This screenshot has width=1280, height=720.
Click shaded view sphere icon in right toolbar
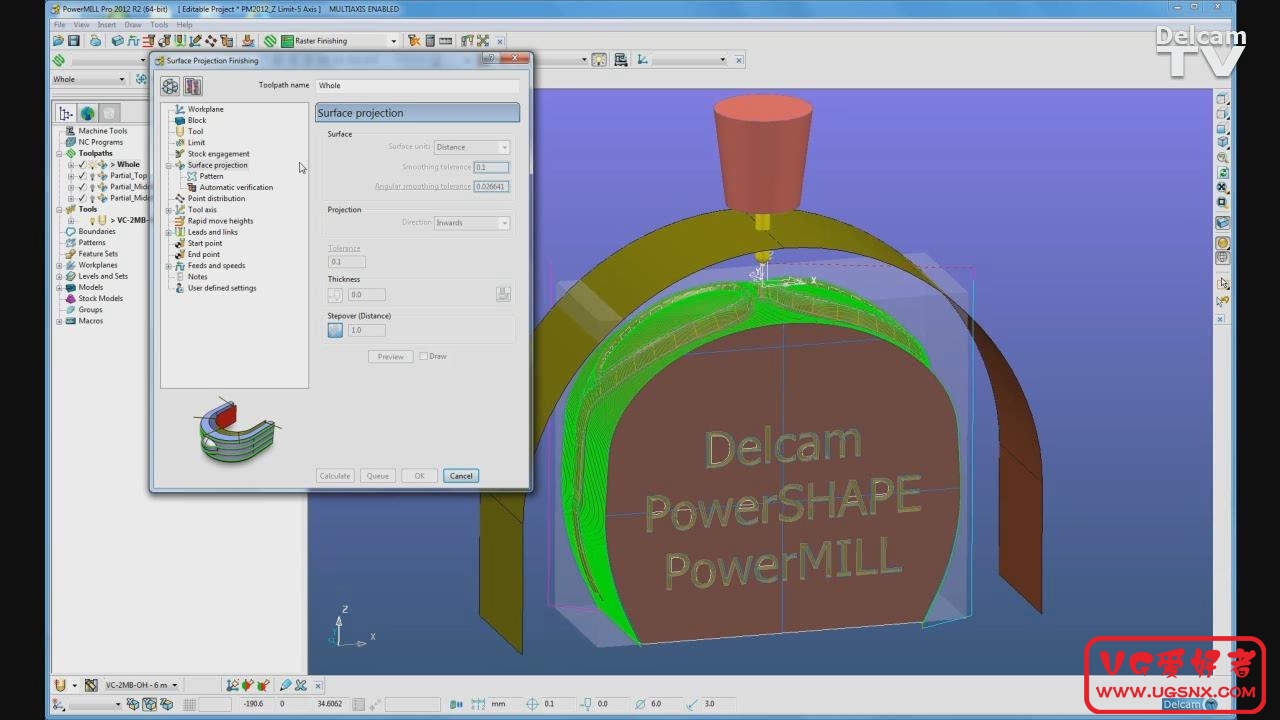pos(1222,243)
